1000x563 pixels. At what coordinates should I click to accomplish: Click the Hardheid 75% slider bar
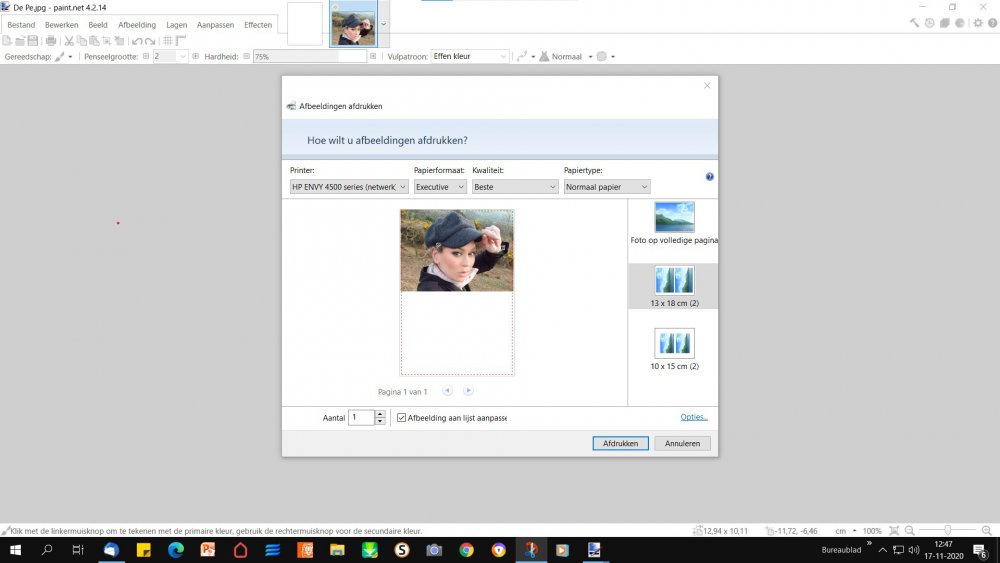[x=310, y=57]
